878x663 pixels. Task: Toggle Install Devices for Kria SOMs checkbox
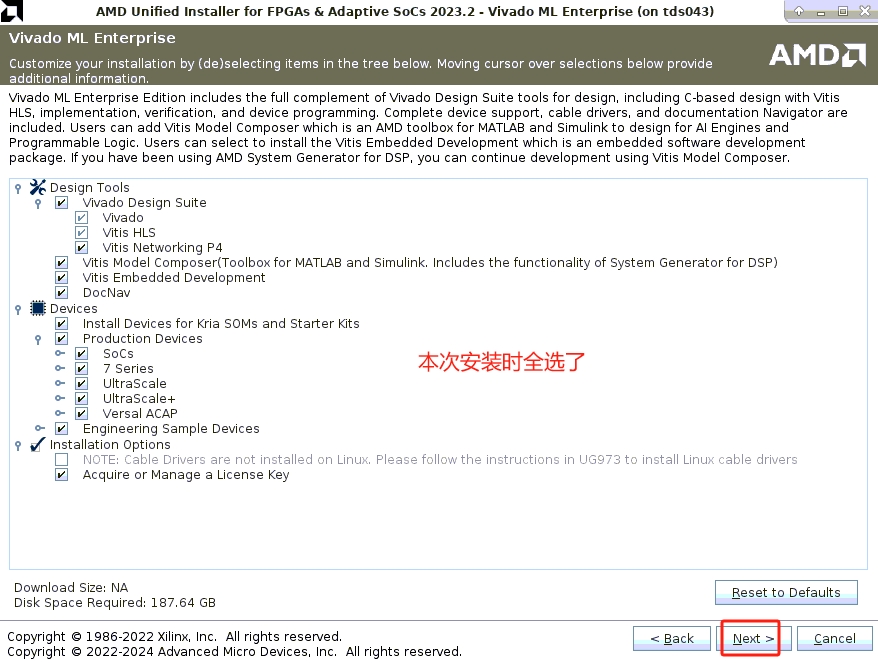62,324
